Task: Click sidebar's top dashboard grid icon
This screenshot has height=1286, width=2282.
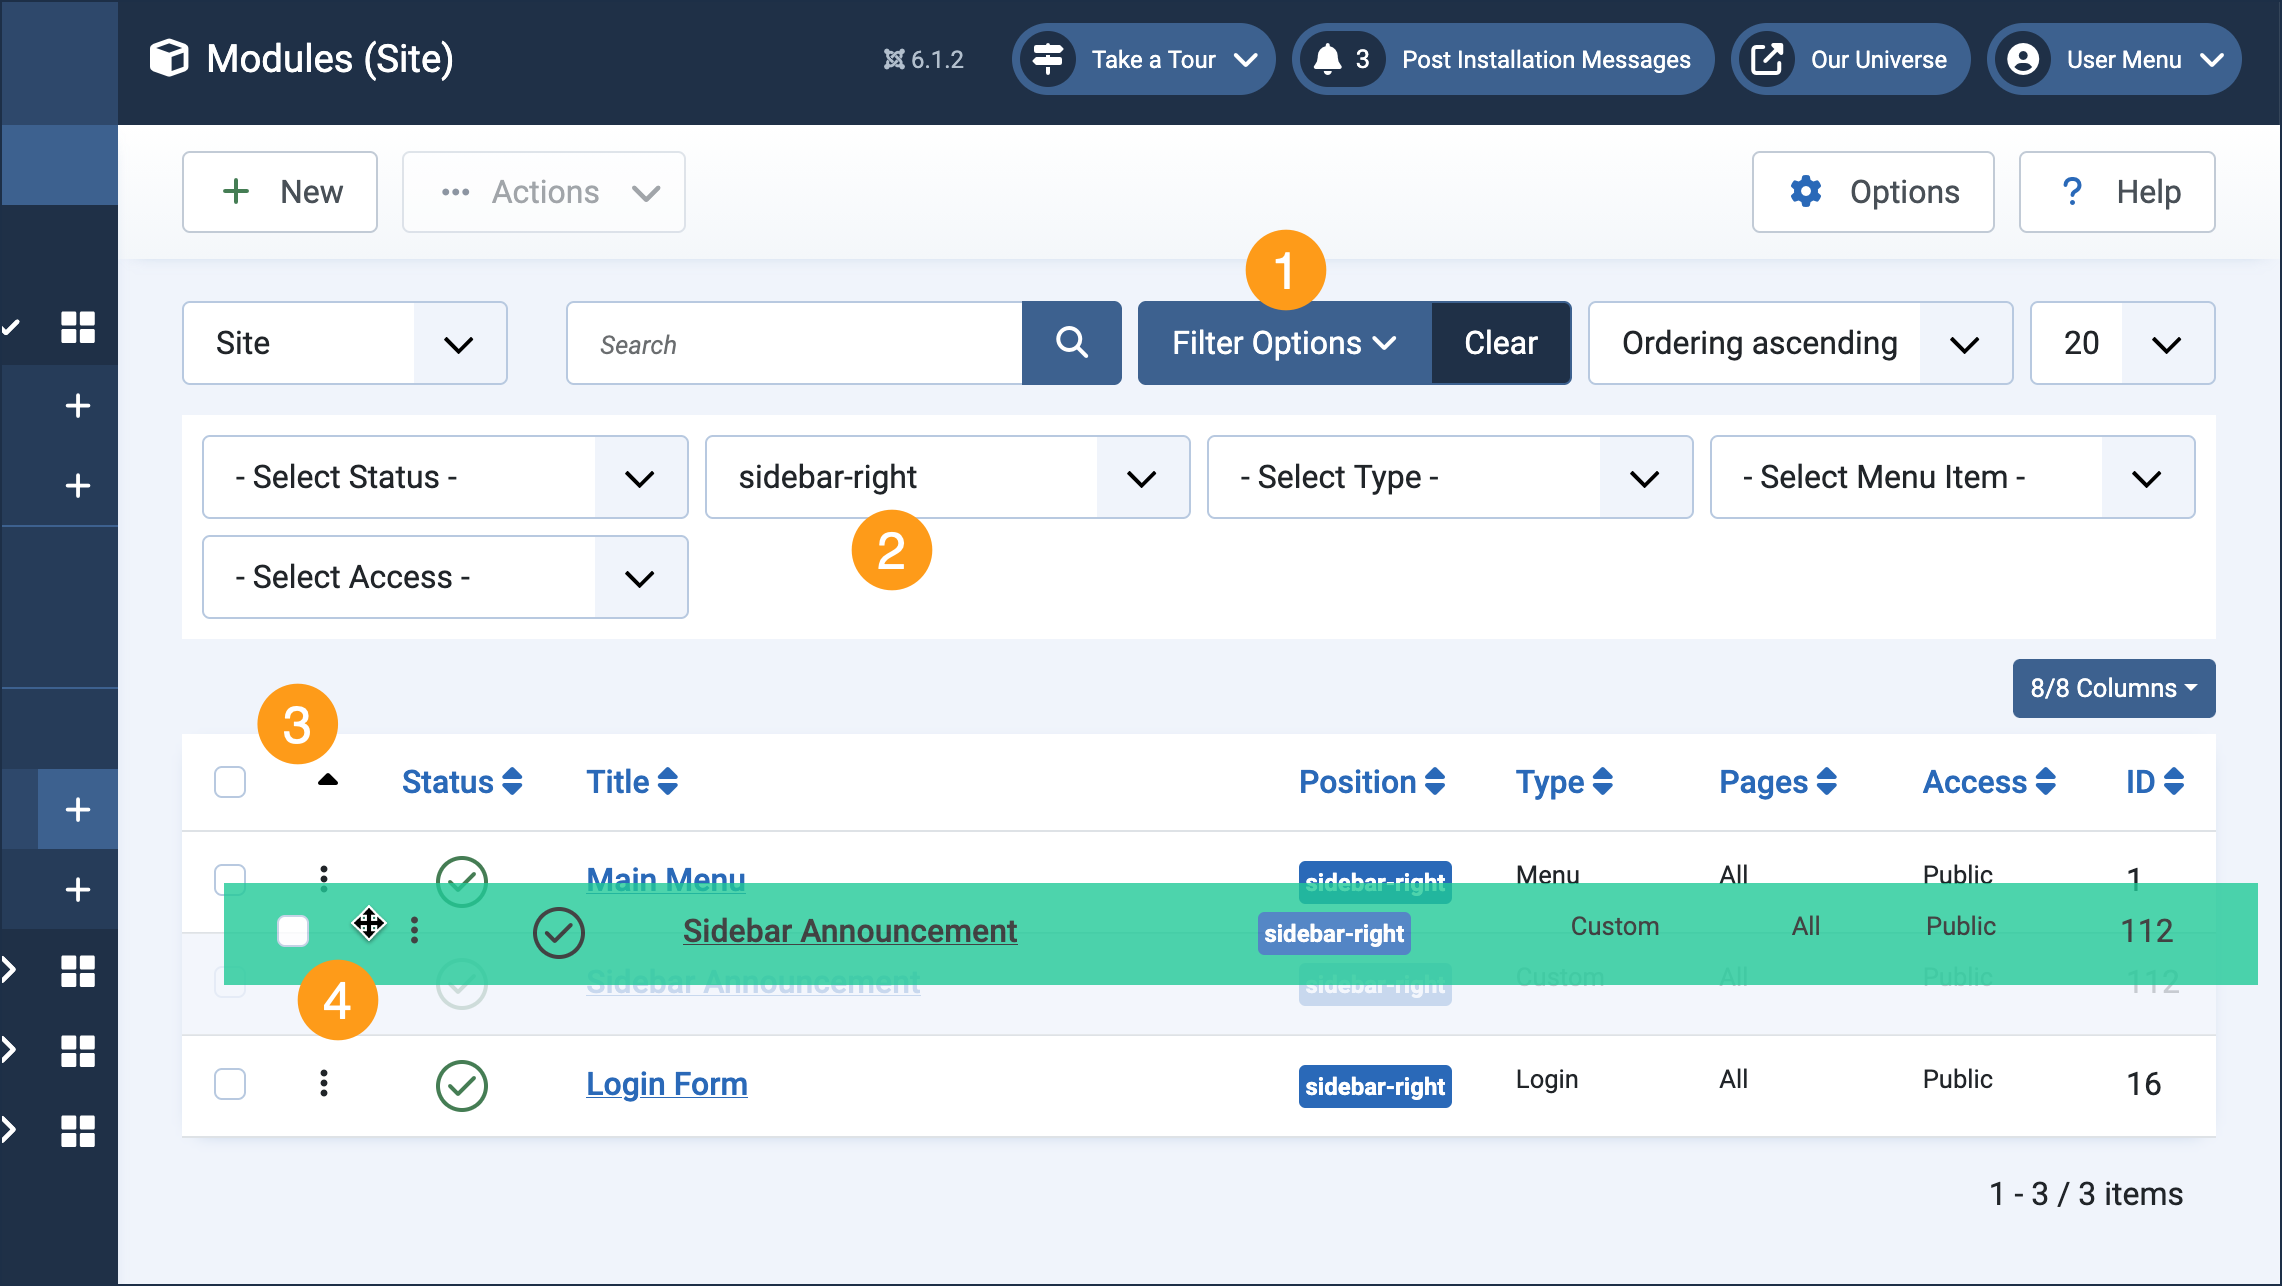Action: (78, 327)
